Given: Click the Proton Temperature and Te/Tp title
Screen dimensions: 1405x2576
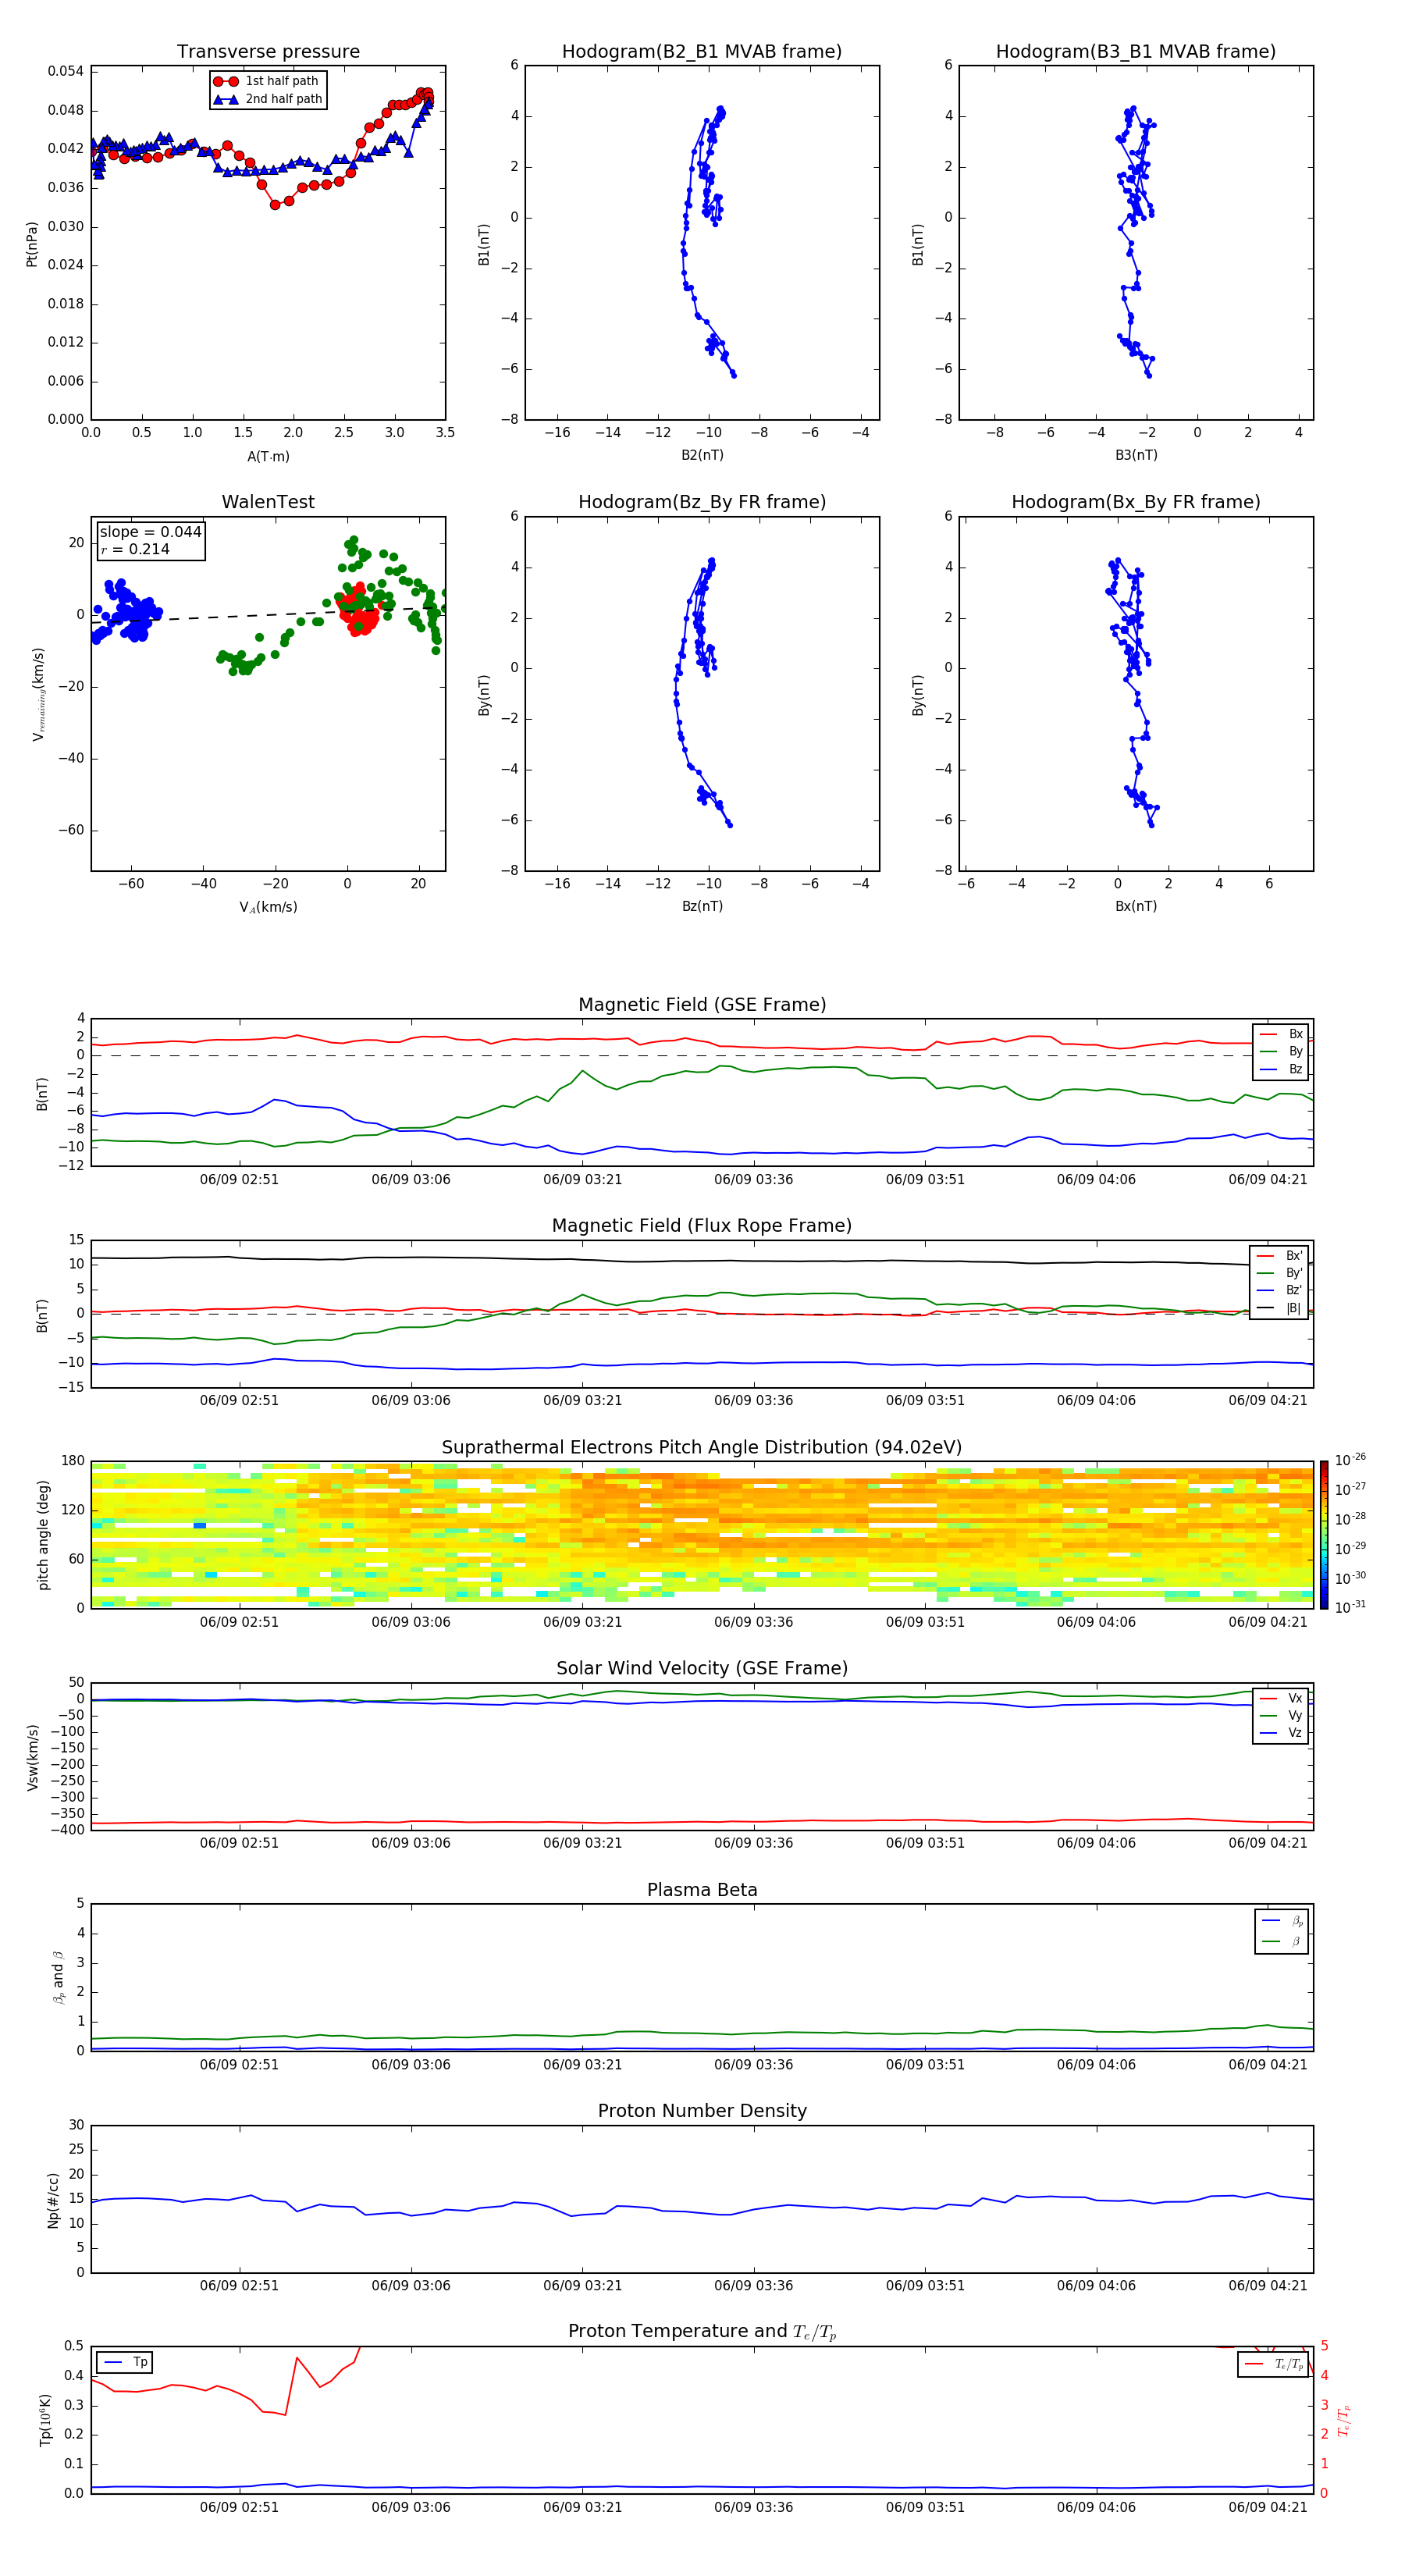Looking at the screenshot, I should (702, 2332).
